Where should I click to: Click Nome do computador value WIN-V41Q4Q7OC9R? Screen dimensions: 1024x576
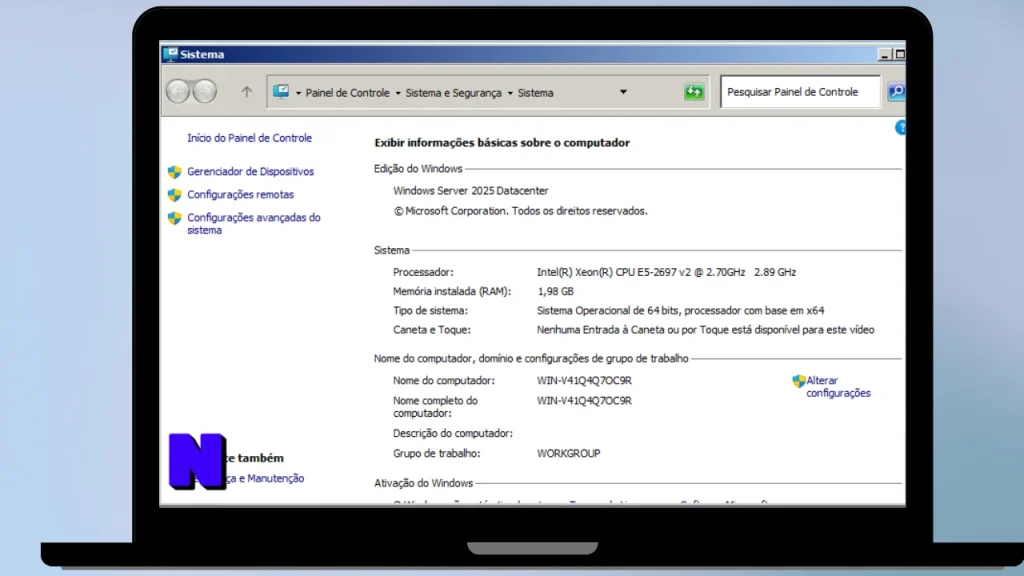tap(584, 380)
